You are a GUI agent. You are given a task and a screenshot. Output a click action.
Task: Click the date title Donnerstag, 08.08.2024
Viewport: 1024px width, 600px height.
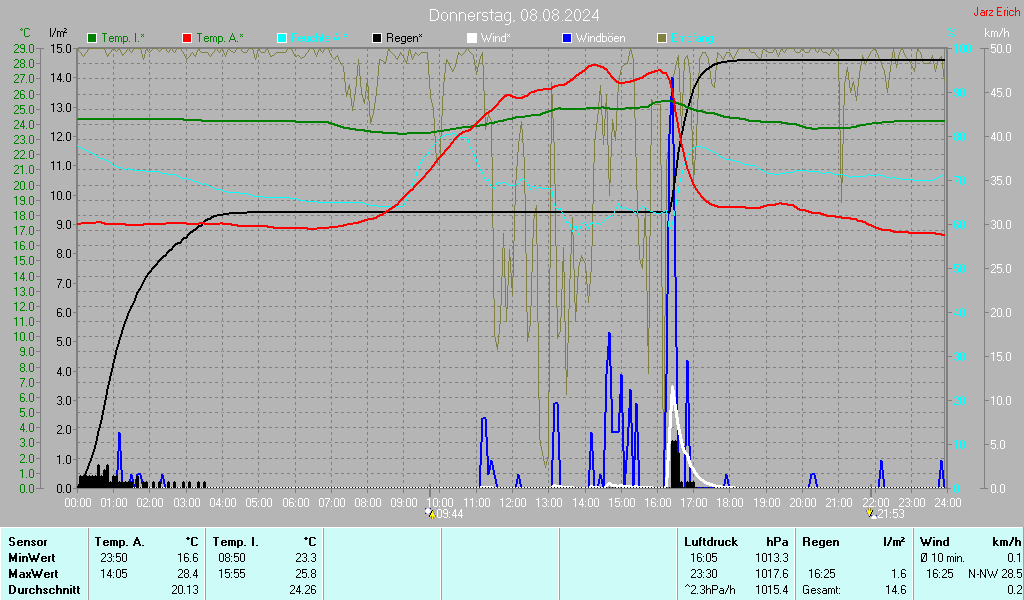pyautogui.click(x=514, y=15)
